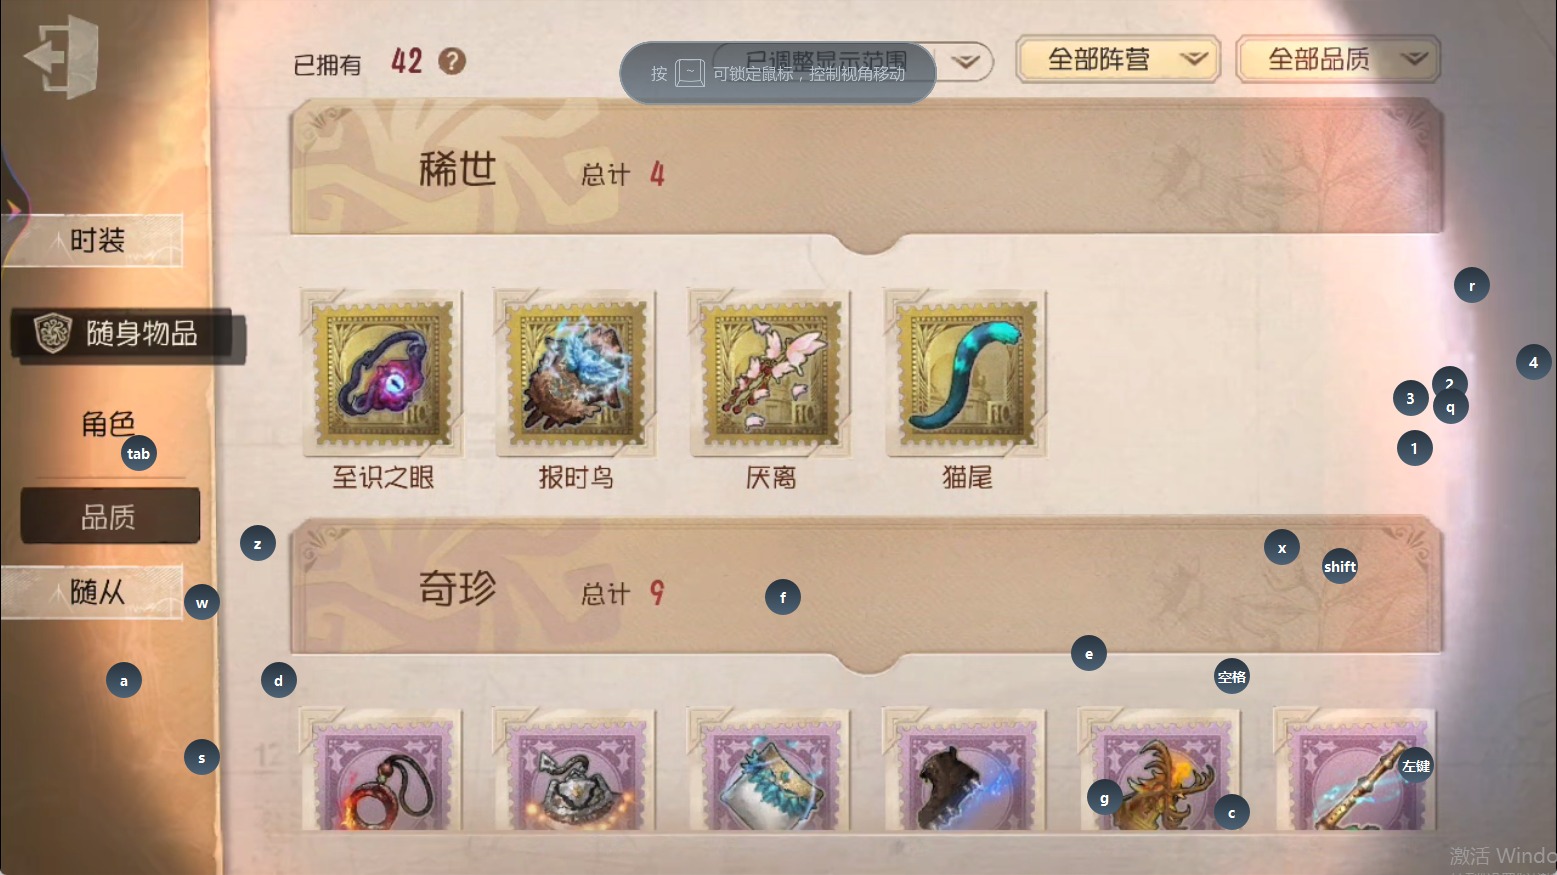This screenshot has height=875, width=1557.
Task: Open the display range dropdown arrow
Action: 965,61
